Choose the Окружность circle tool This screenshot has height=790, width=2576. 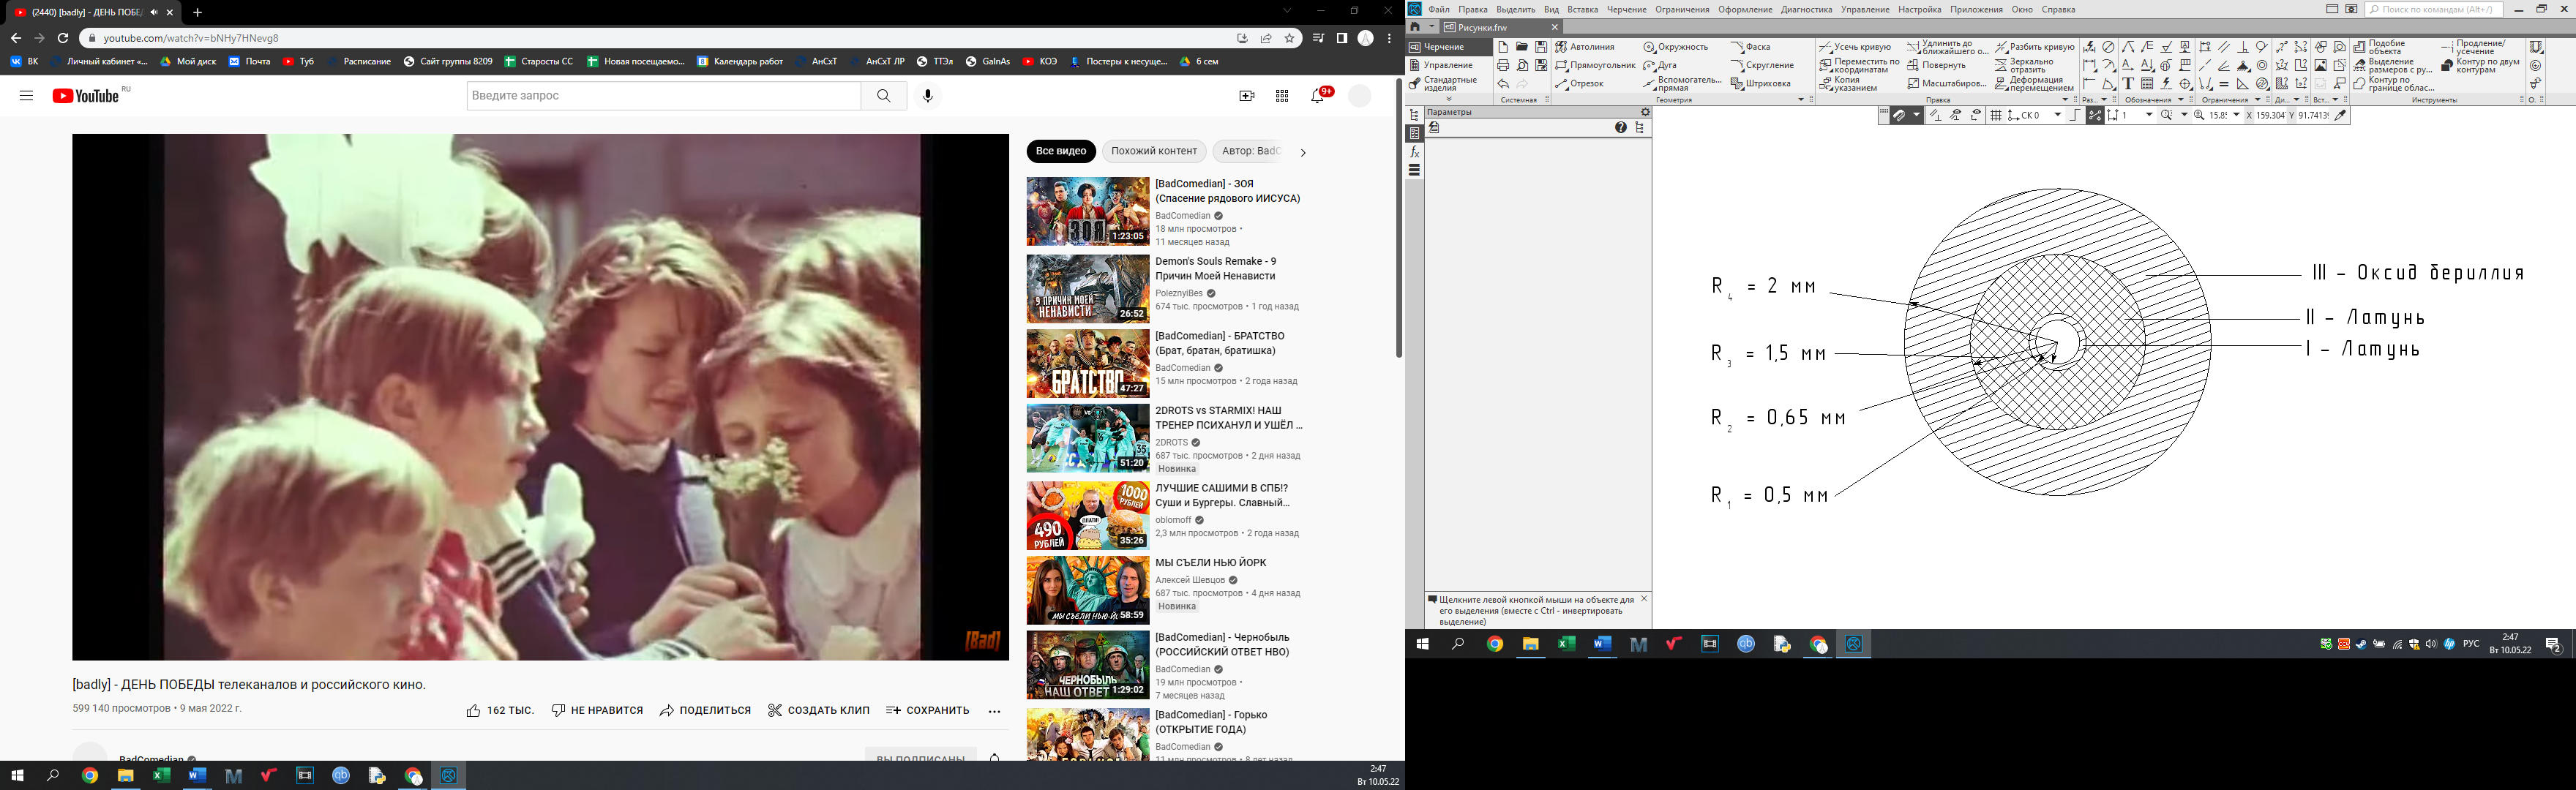coord(1676,48)
